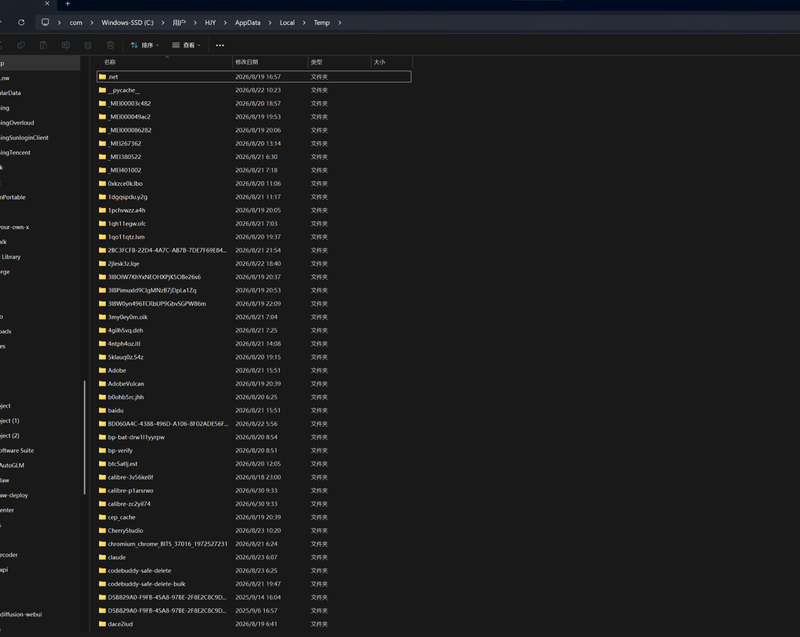Open a new Explorer tab with plus
The image size is (800, 637).
click(67, 4)
